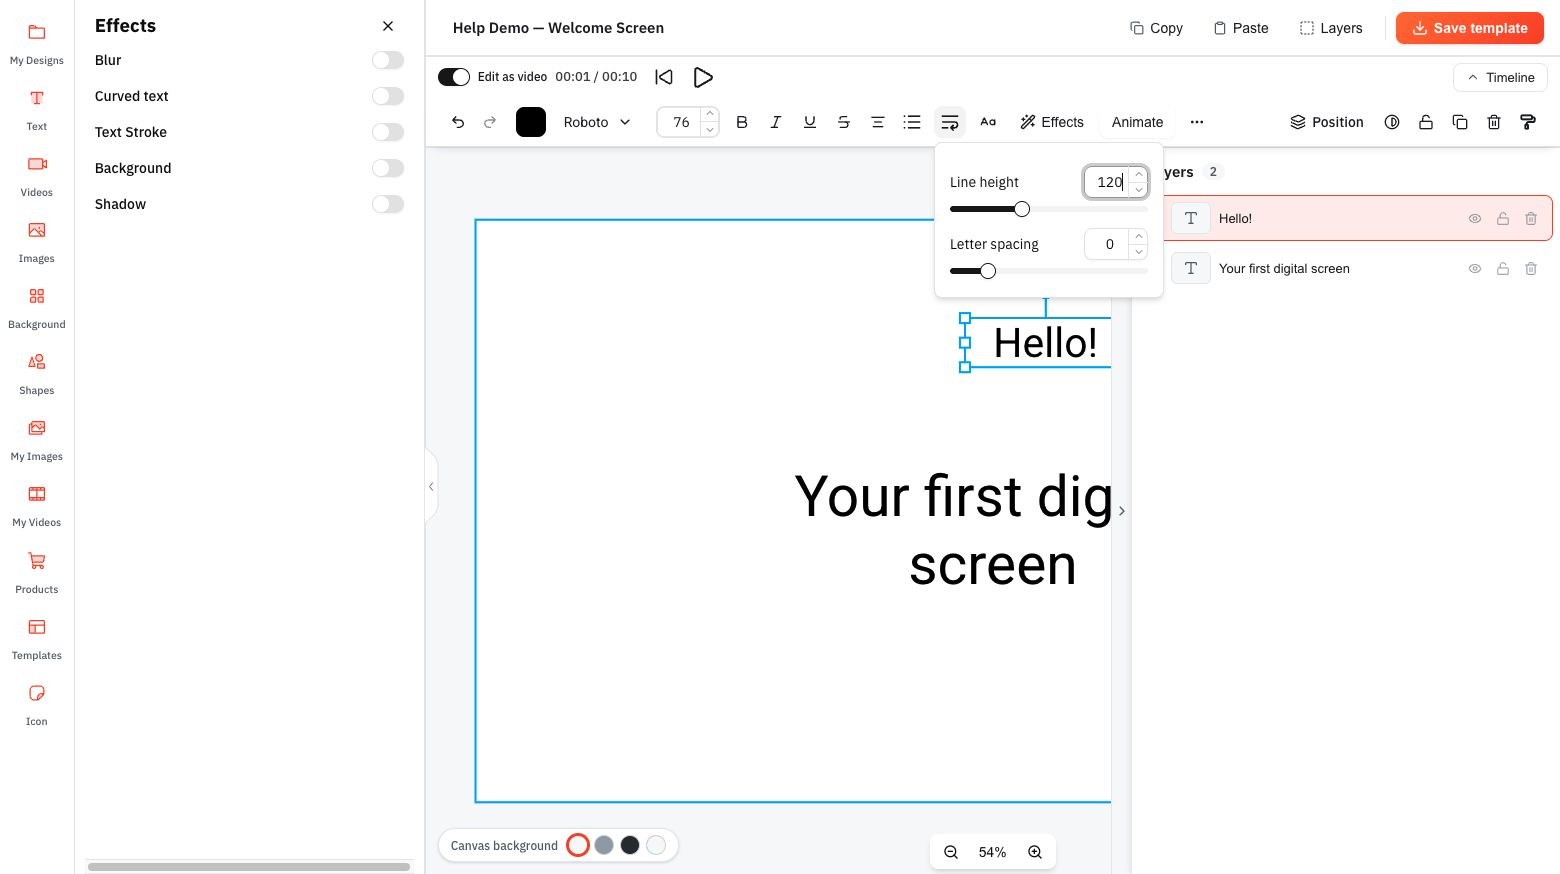Select the Text tool in sidebar
The height and width of the screenshot is (874, 1560).
[37, 111]
